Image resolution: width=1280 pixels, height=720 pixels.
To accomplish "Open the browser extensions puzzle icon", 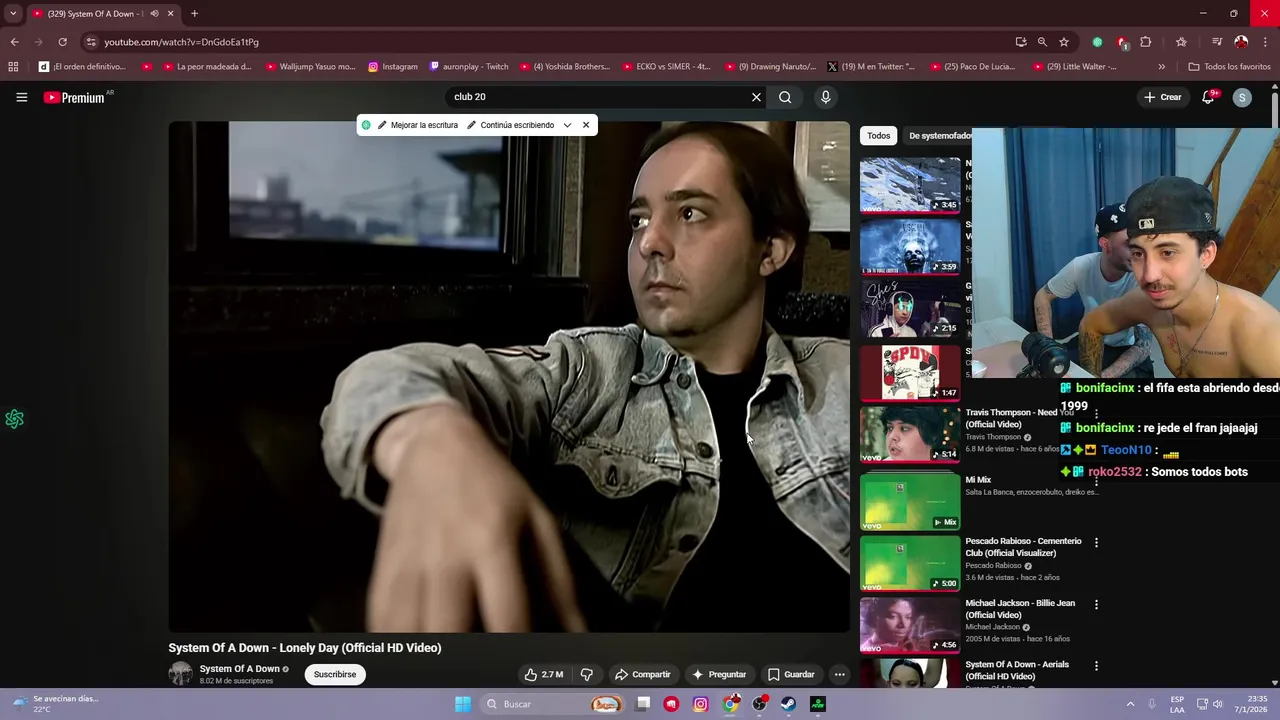I will (x=1146, y=42).
